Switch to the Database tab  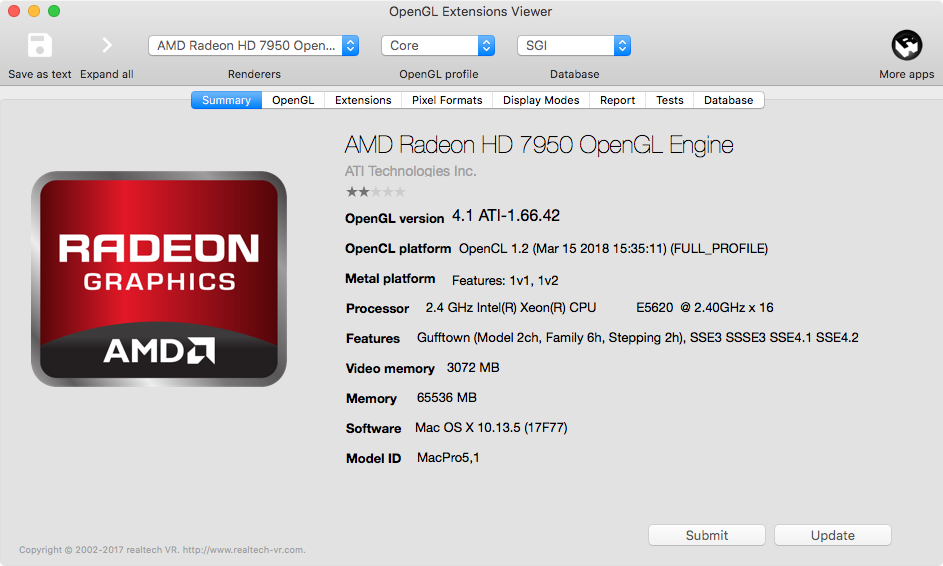(x=728, y=100)
